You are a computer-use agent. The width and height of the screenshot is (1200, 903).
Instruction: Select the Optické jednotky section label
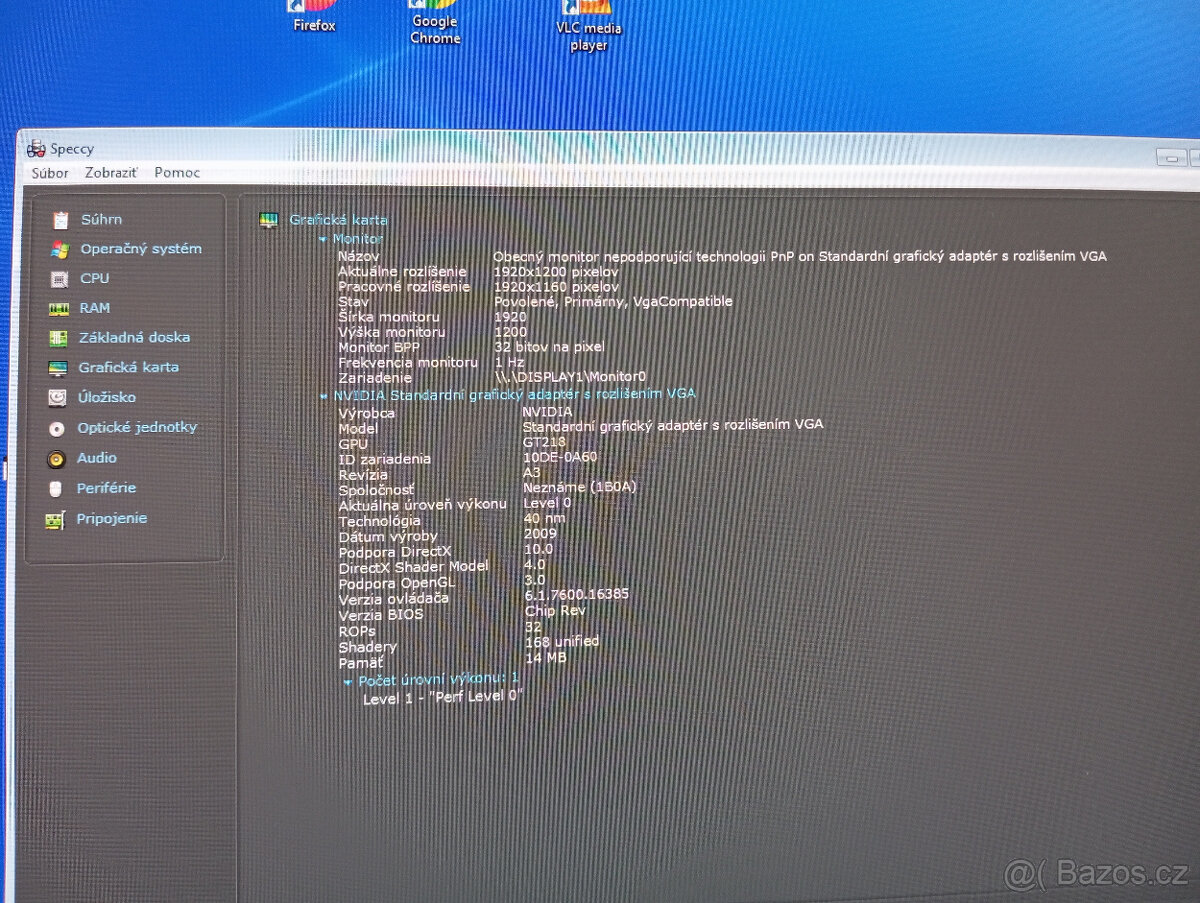pos(137,428)
